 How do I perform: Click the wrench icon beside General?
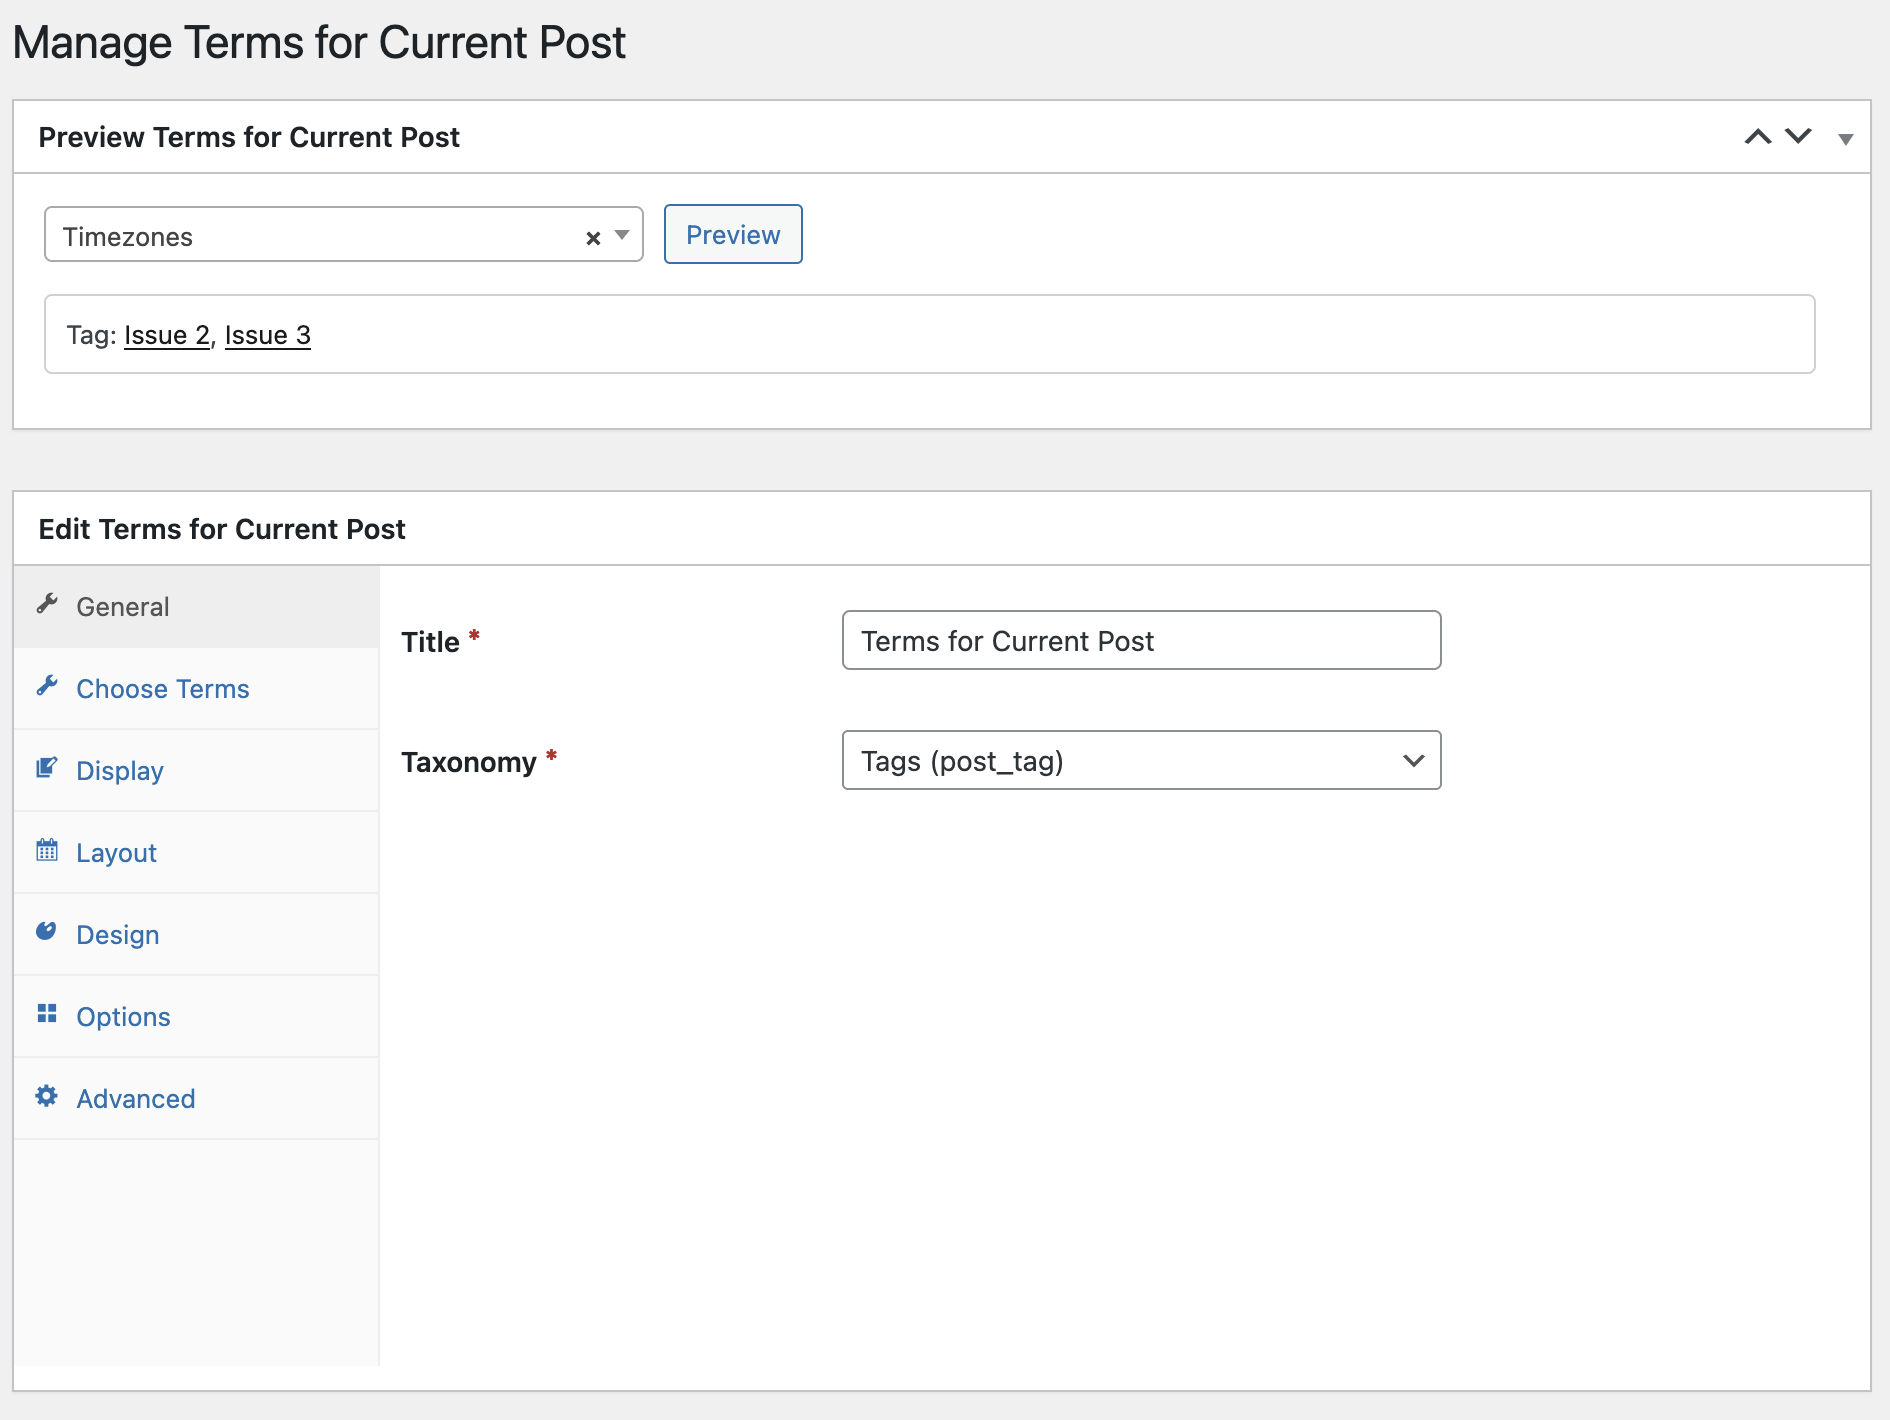tap(47, 604)
